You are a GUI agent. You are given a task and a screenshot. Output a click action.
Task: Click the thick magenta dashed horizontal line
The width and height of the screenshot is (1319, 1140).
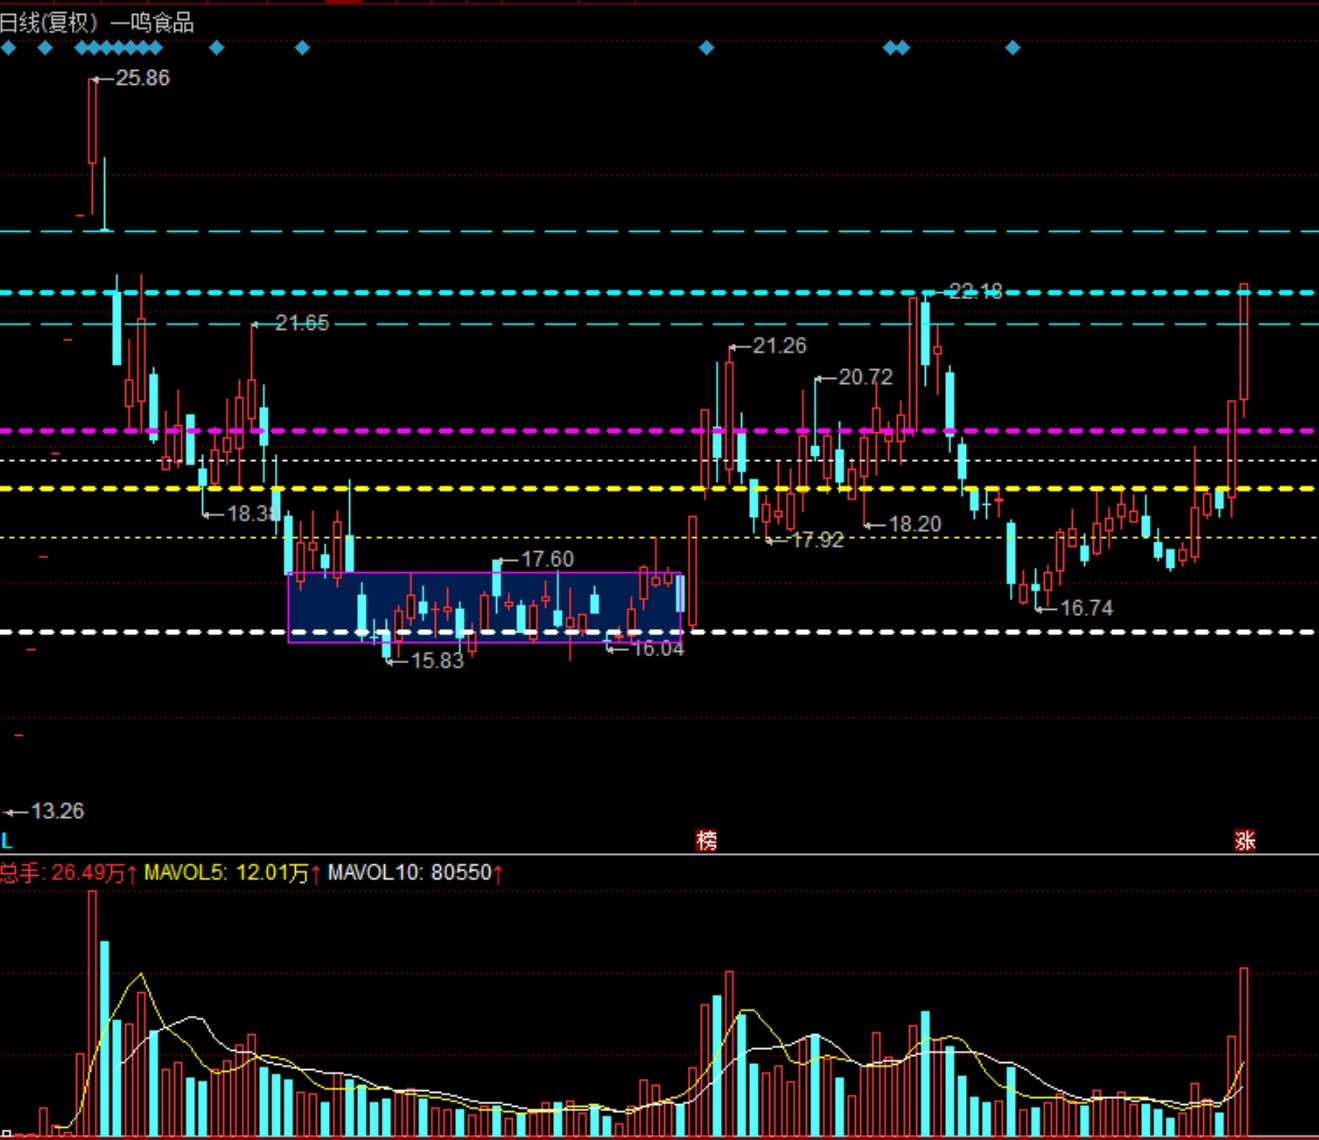pos(659,431)
